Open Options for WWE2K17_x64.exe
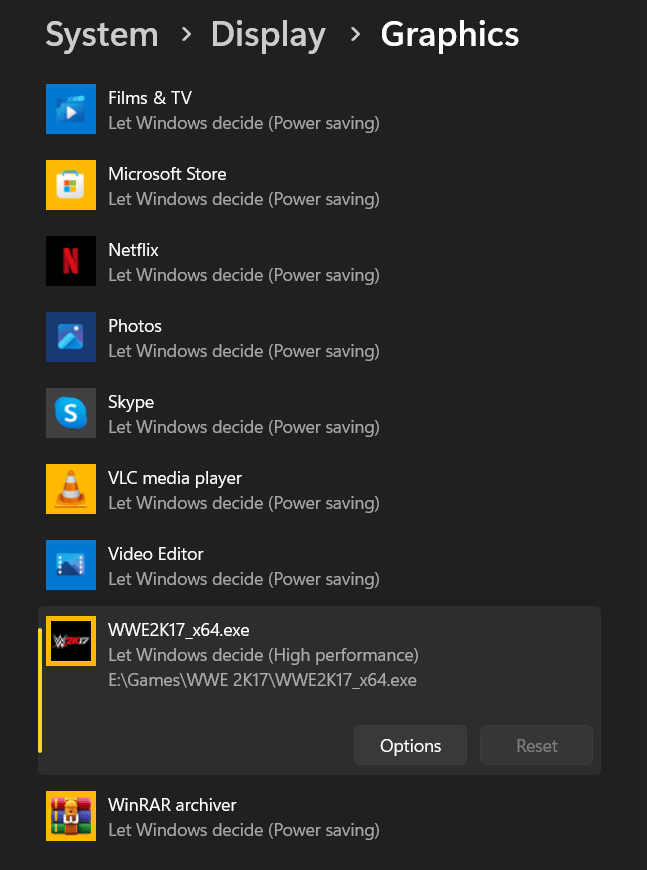Image resolution: width=647 pixels, height=870 pixels. [x=410, y=746]
